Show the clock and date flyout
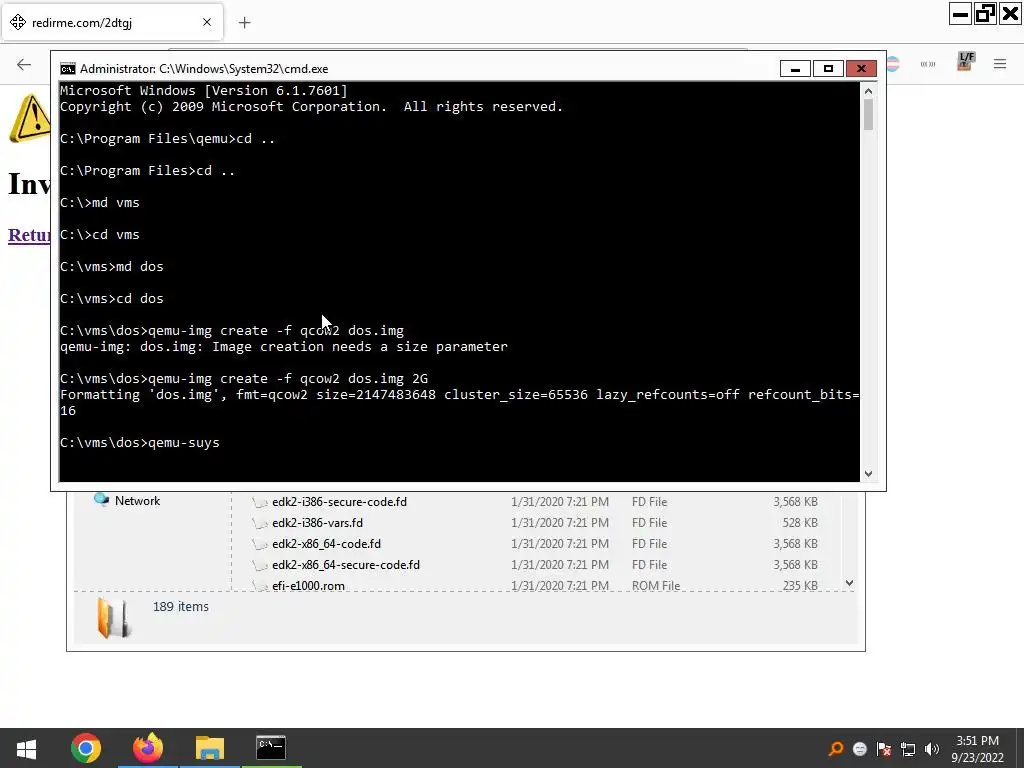This screenshot has width=1024, height=768. point(977,749)
